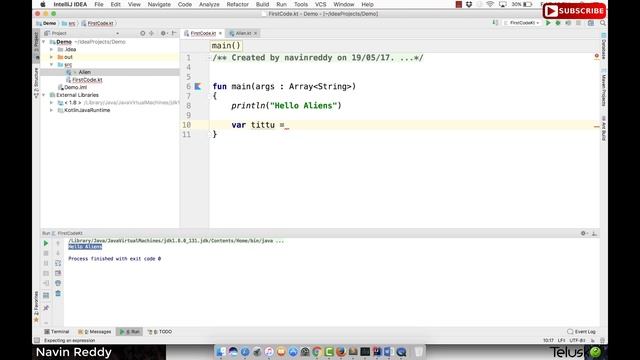
Task: Open the Refactor menu
Action: 238,4
